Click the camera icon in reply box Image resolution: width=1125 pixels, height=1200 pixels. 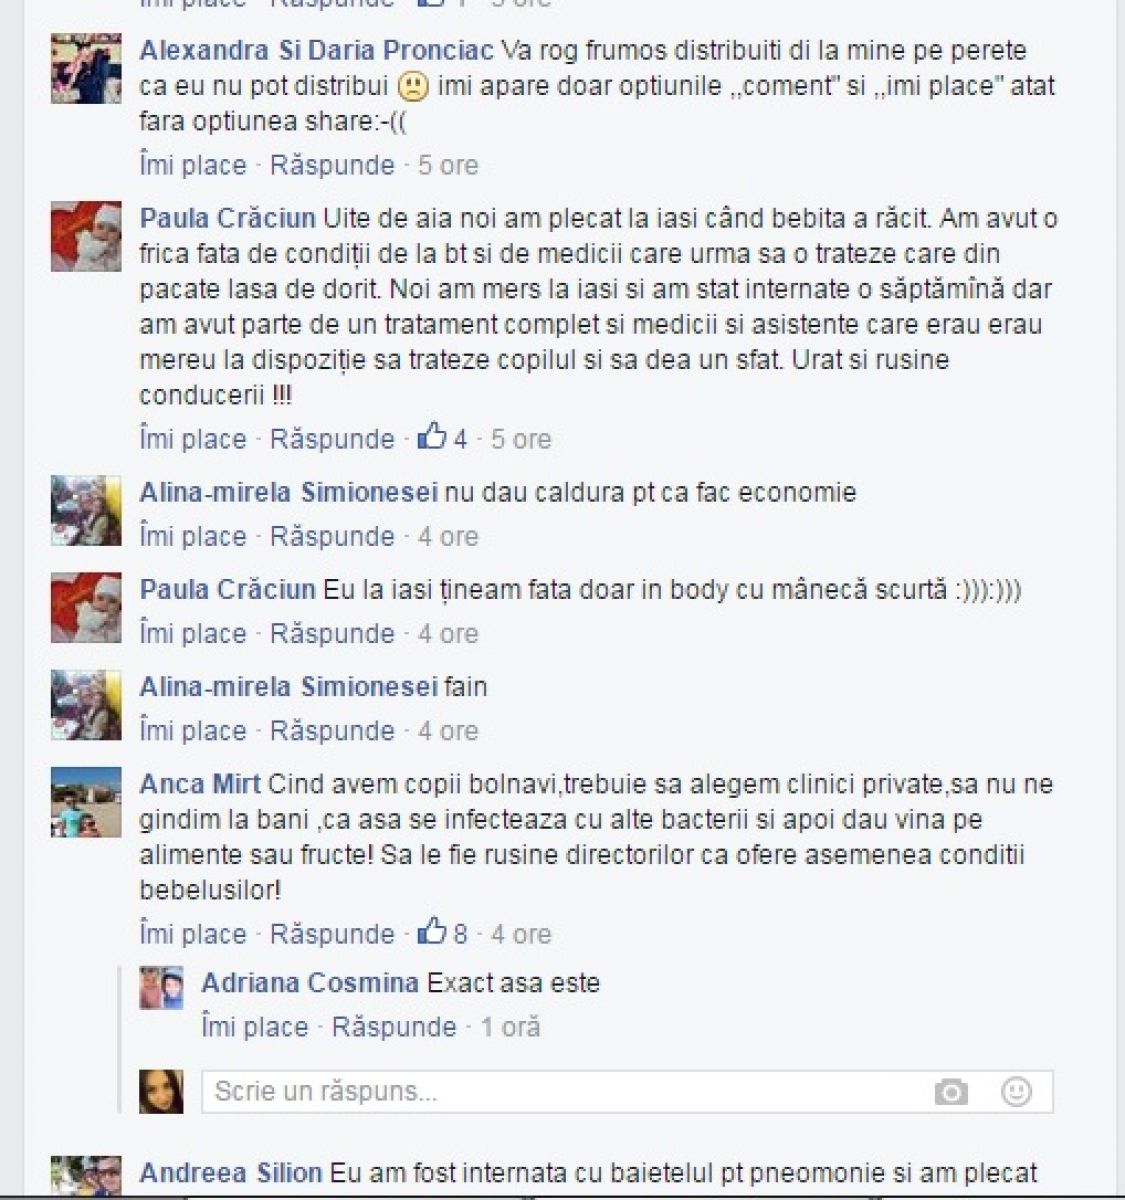951,1092
